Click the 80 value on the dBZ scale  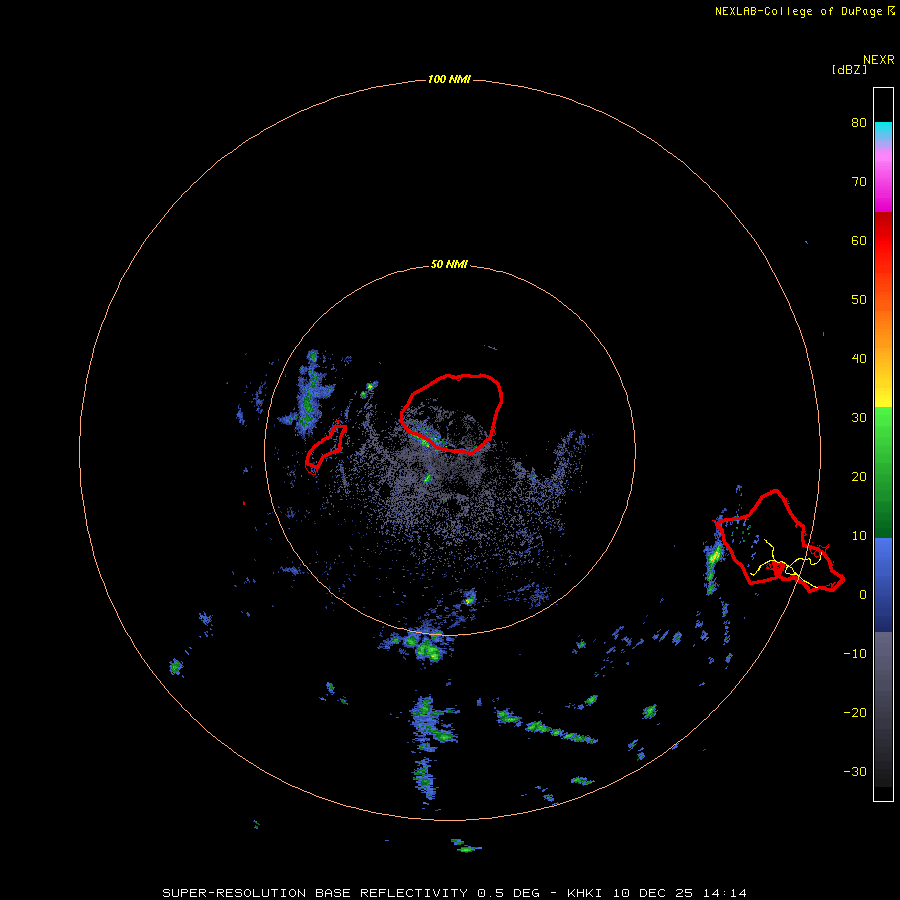tap(859, 123)
